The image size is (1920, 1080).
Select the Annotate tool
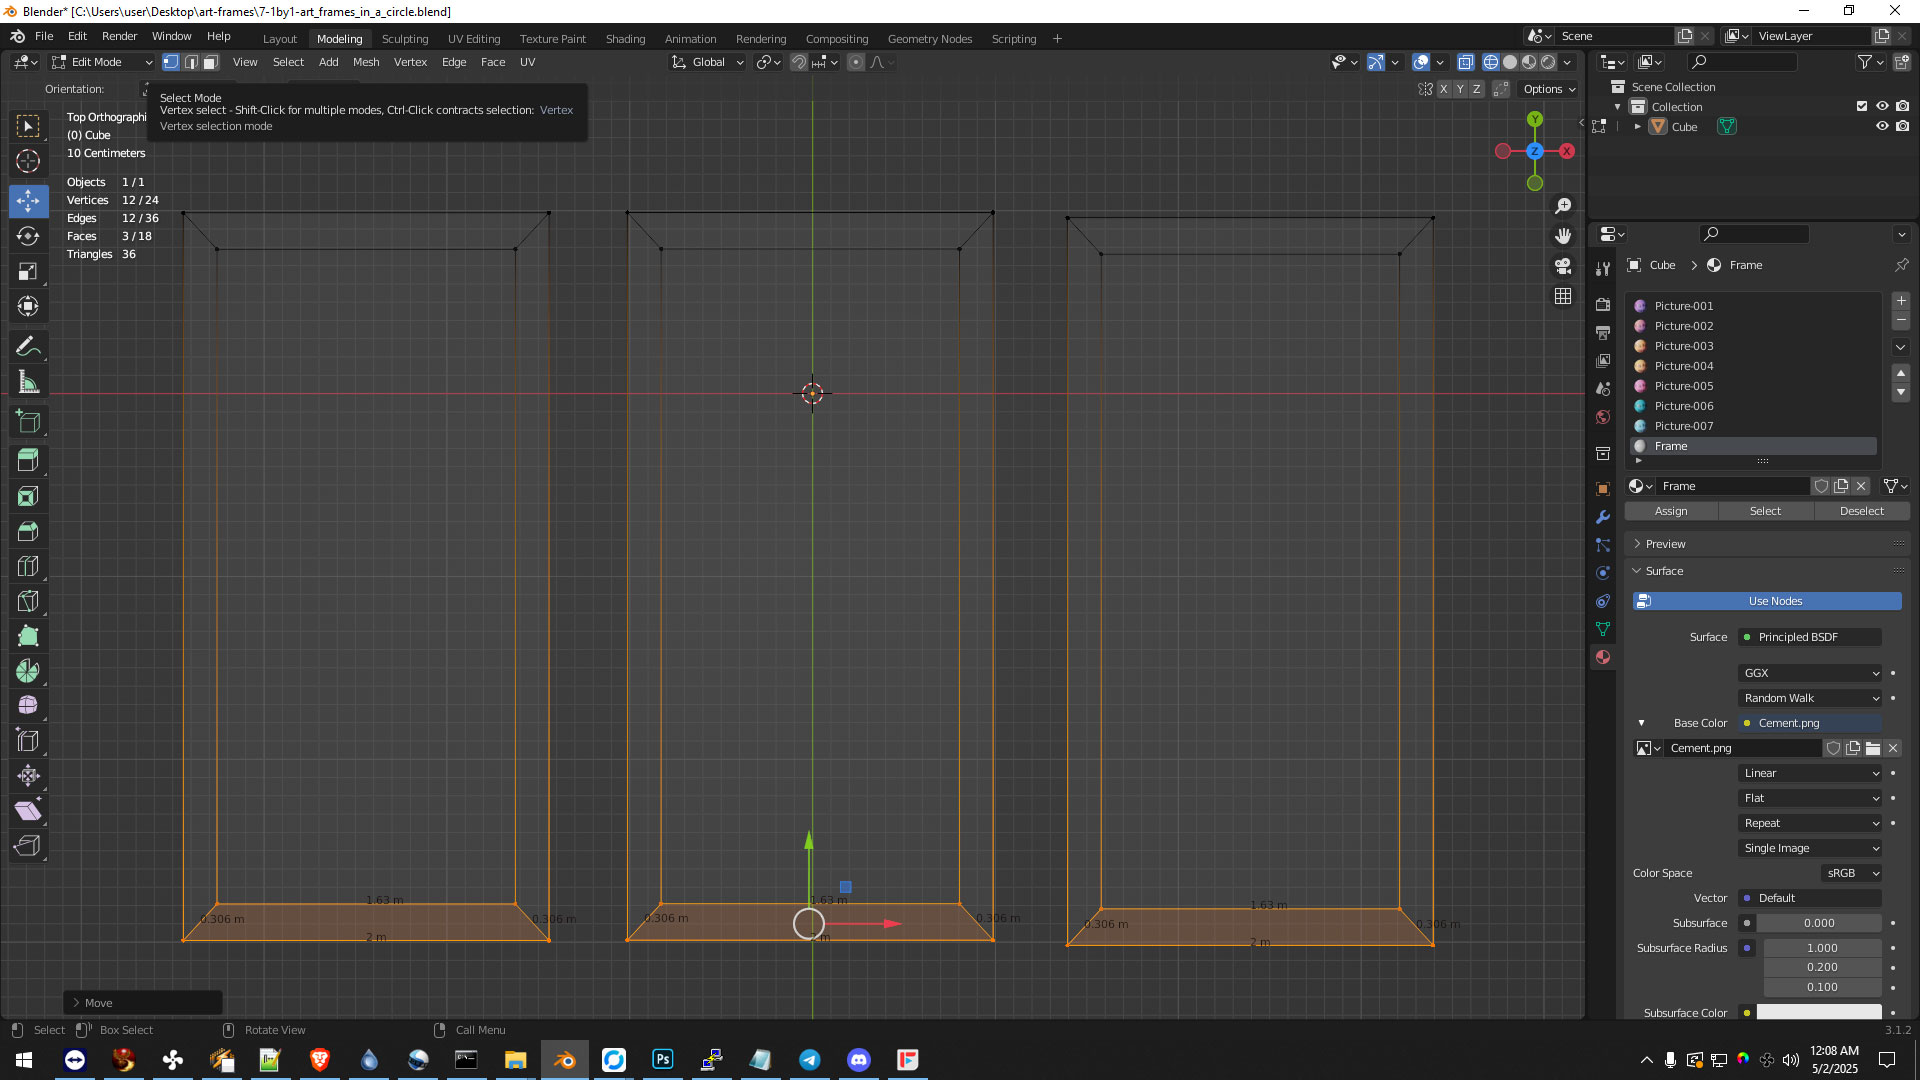(28, 347)
